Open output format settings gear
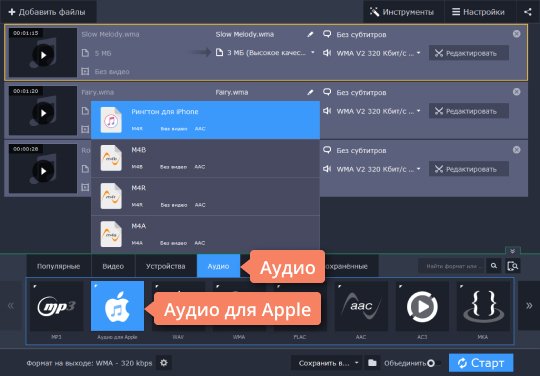 164,363
